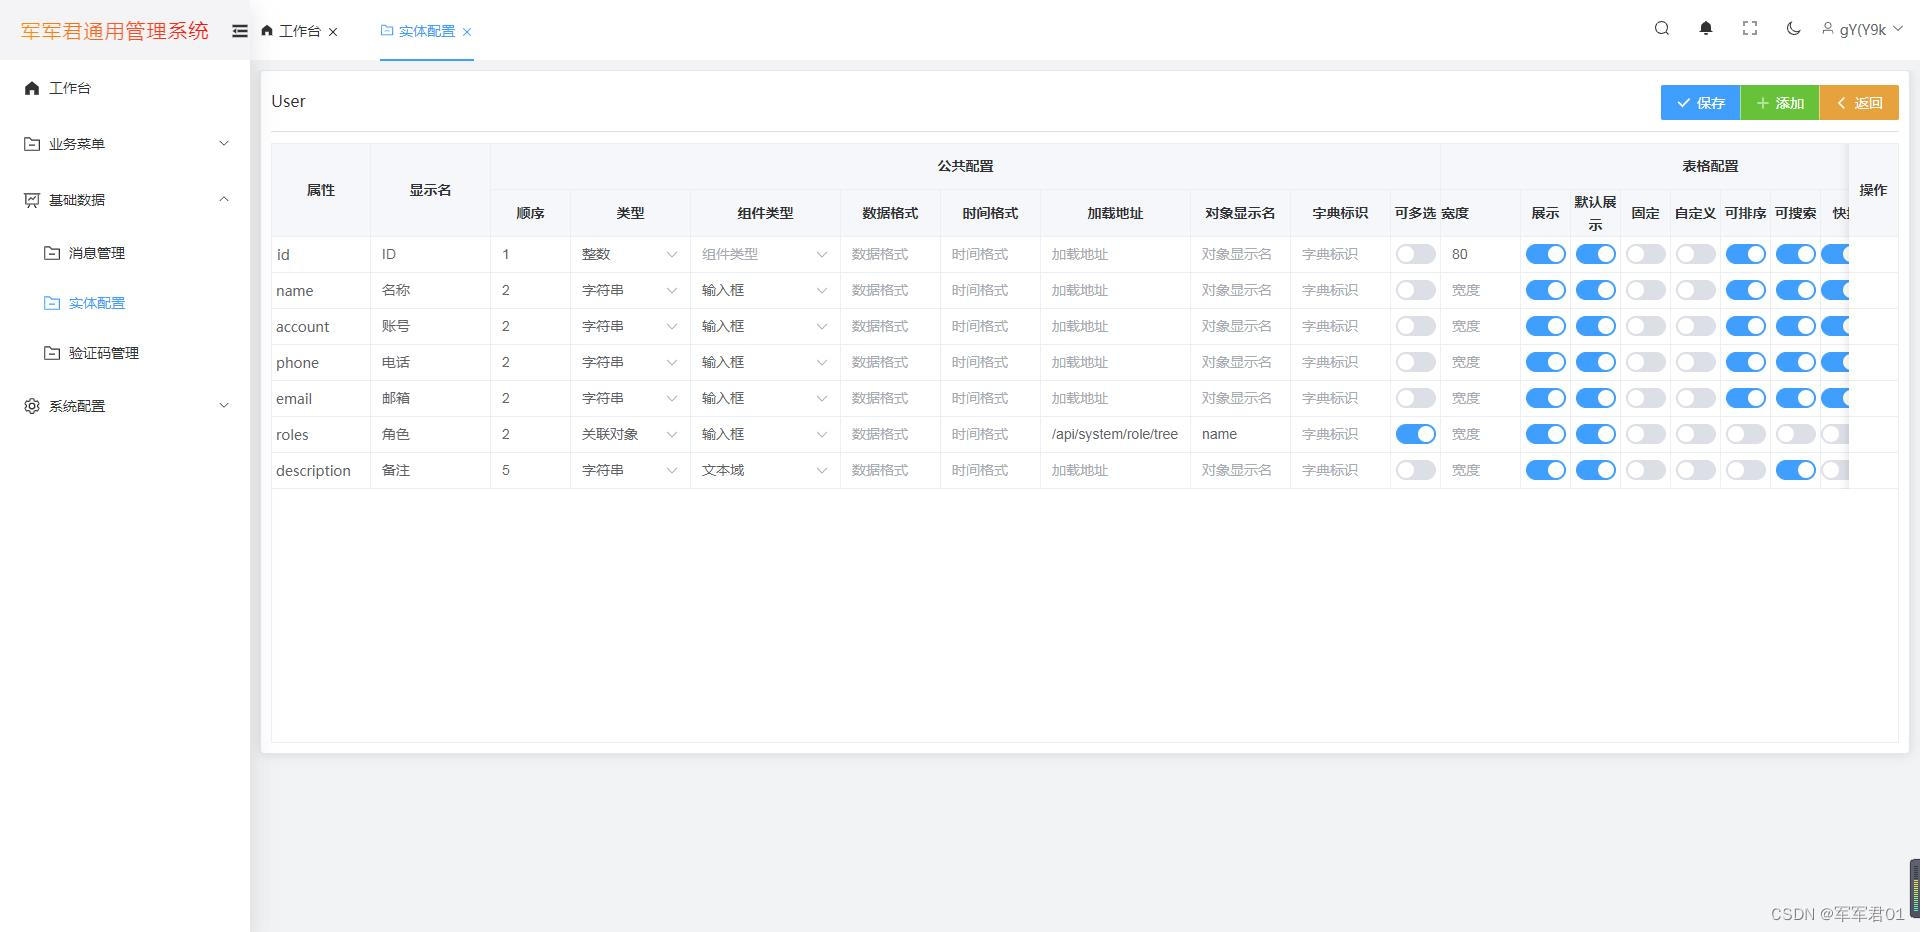This screenshot has width=1920, height=932.
Task: Enable 固定 switch for phone row
Action: tap(1645, 362)
